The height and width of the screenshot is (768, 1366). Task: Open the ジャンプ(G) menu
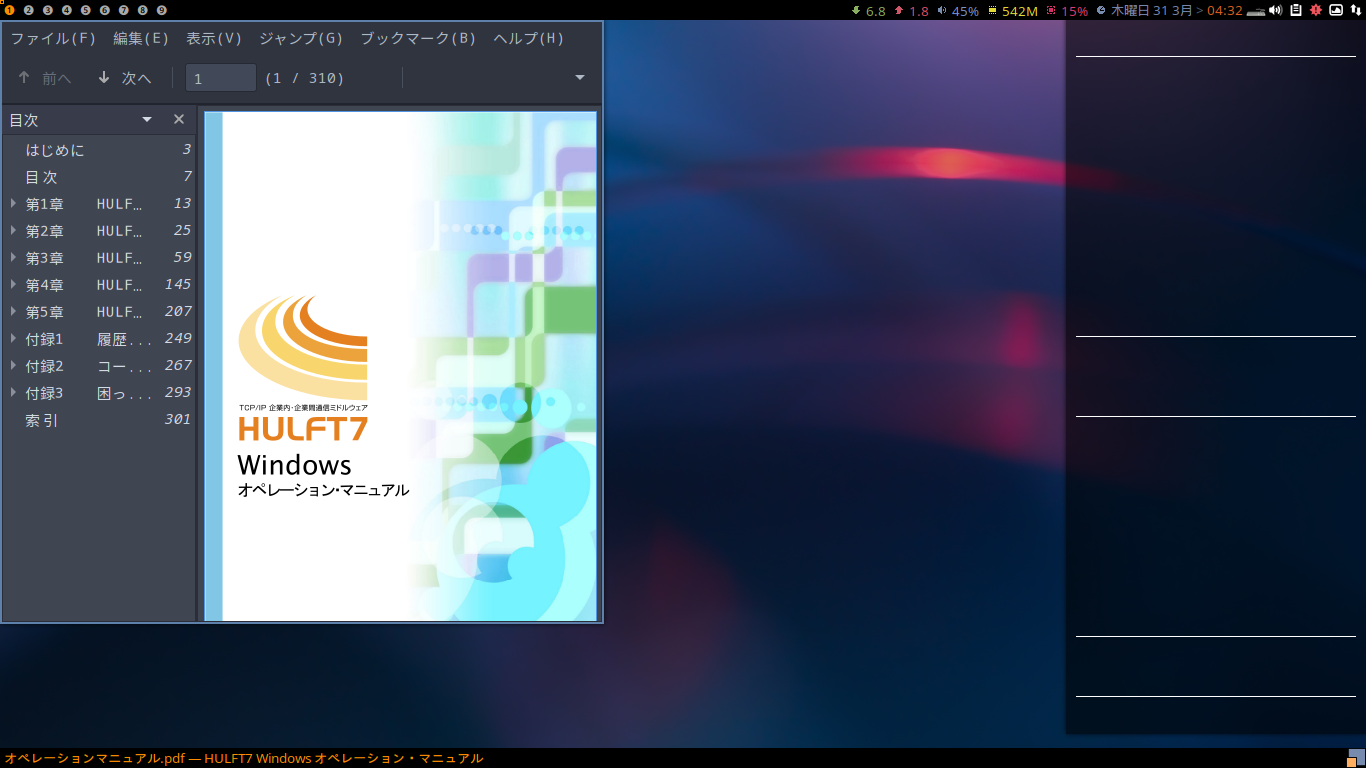point(301,39)
